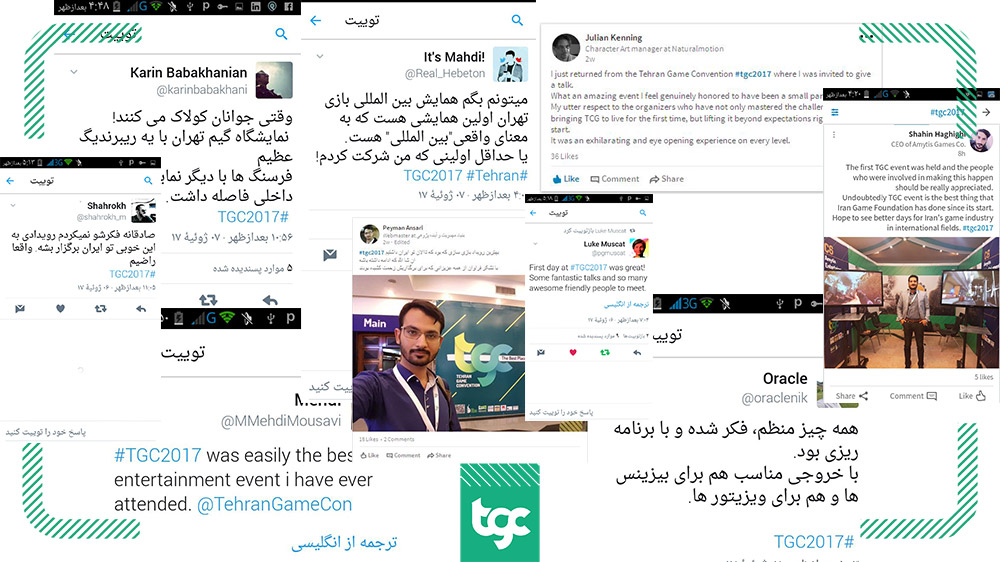Screen dimensions: 1000x562
Task: Tap envelope message icon under Shahrokh tweet
Action: (x=20, y=308)
